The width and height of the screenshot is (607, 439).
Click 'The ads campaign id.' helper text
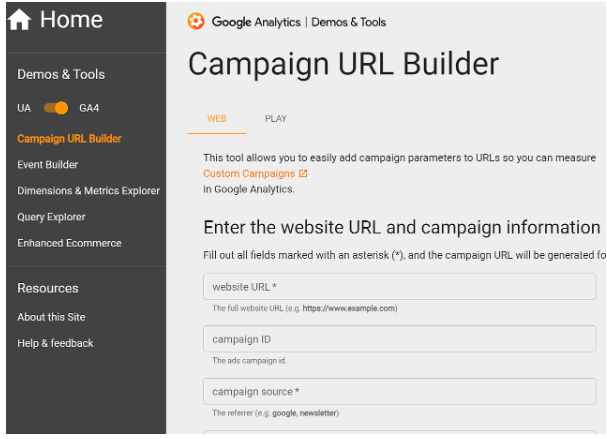249,360
